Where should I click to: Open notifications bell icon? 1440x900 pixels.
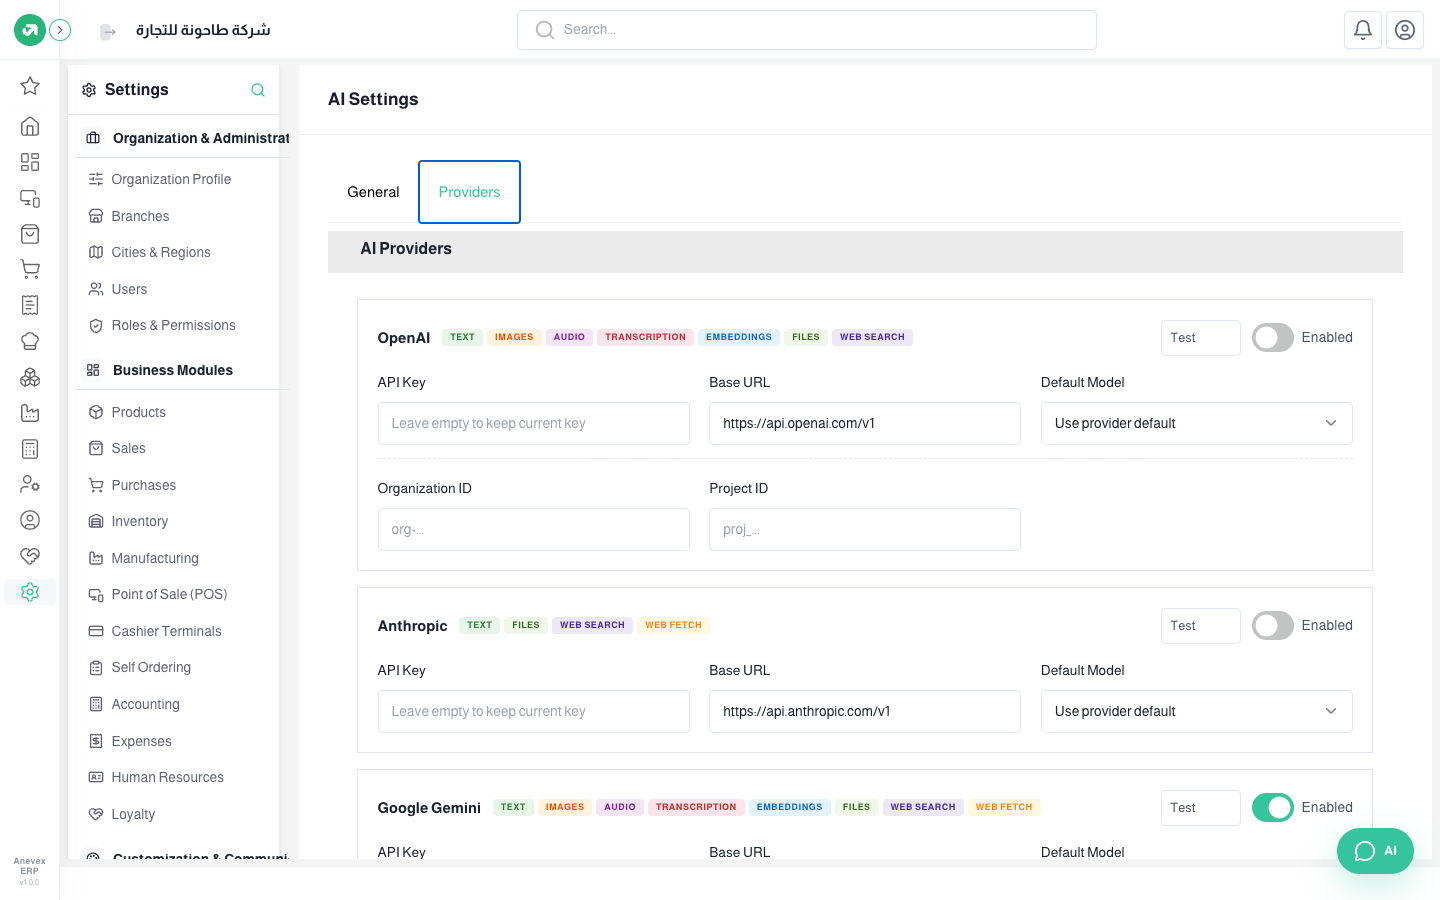[x=1362, y=30]
